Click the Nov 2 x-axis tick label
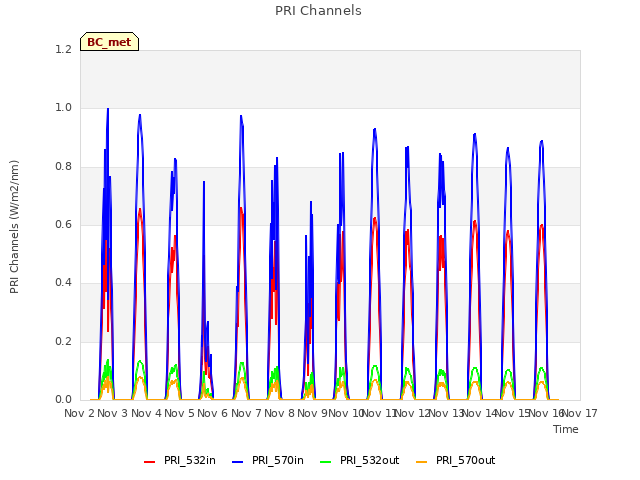This screenshot has width=640, height=480. pos(79,413)
